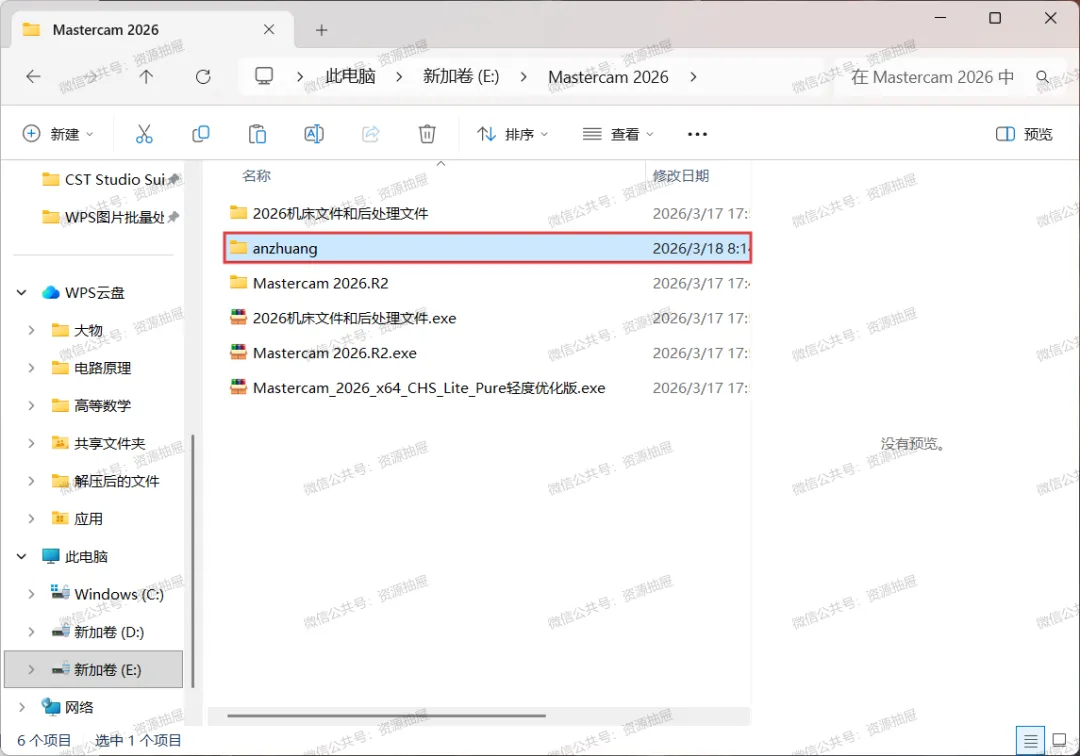The height and width of the screenshot is (756, 1080).
Task: Click the Rename icon in toolbar
Action: (314, 134)
